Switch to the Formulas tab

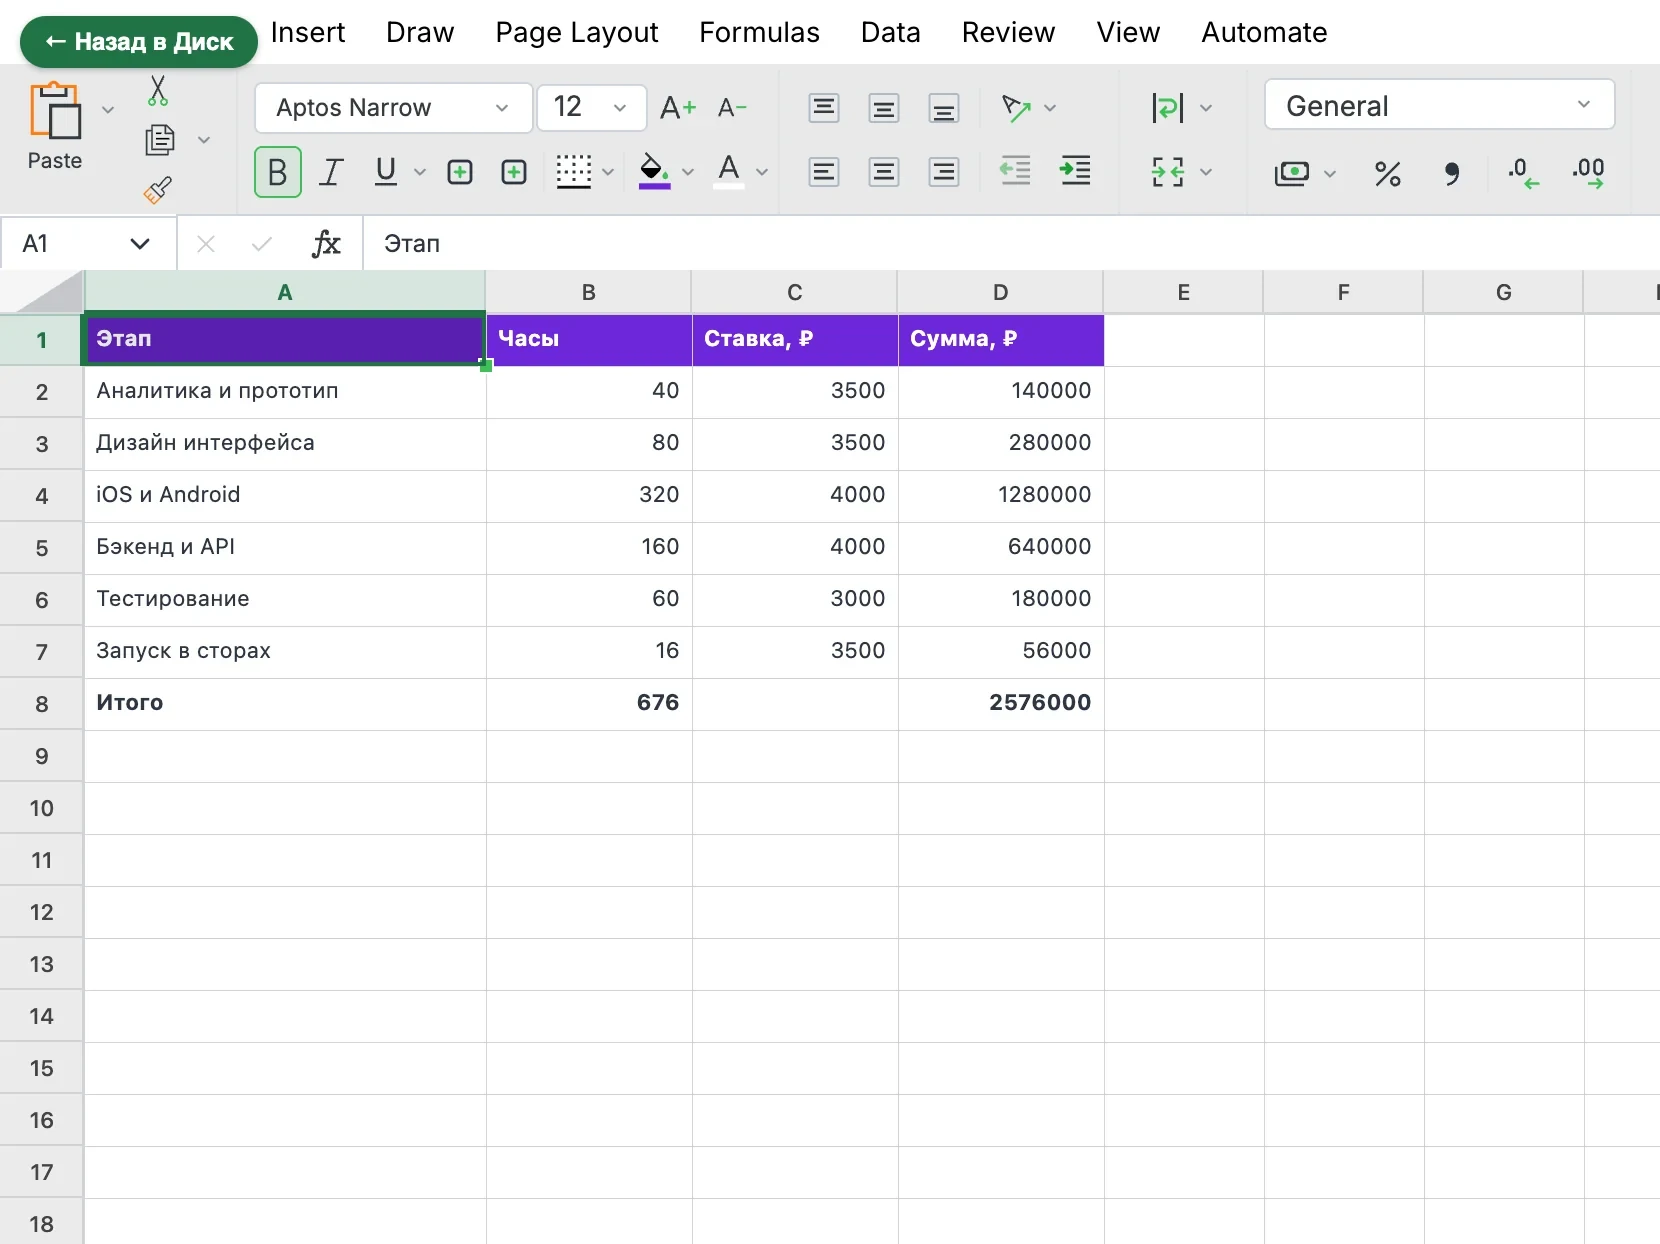tap(759, 32)
